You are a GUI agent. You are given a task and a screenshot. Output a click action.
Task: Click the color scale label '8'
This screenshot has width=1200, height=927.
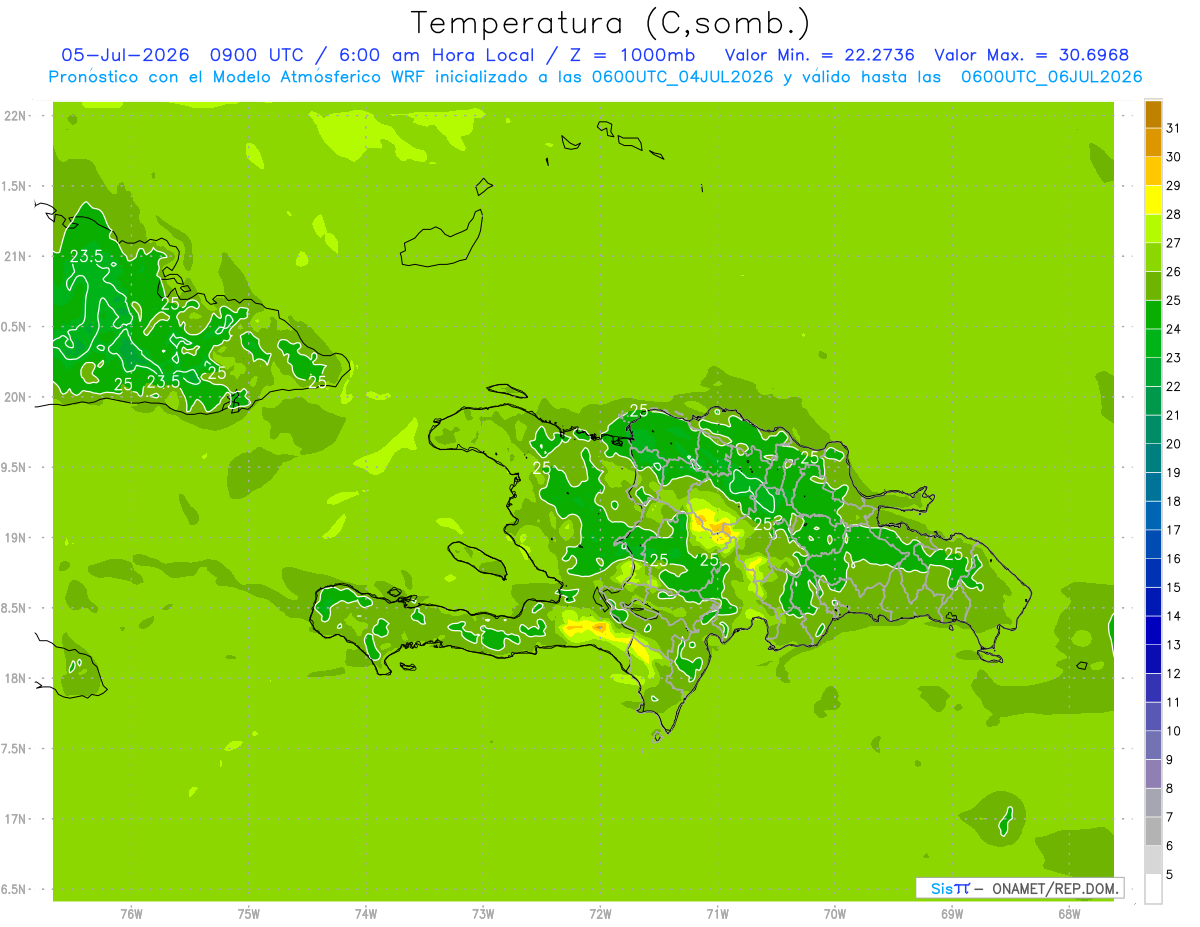(x=1170, y=789)
